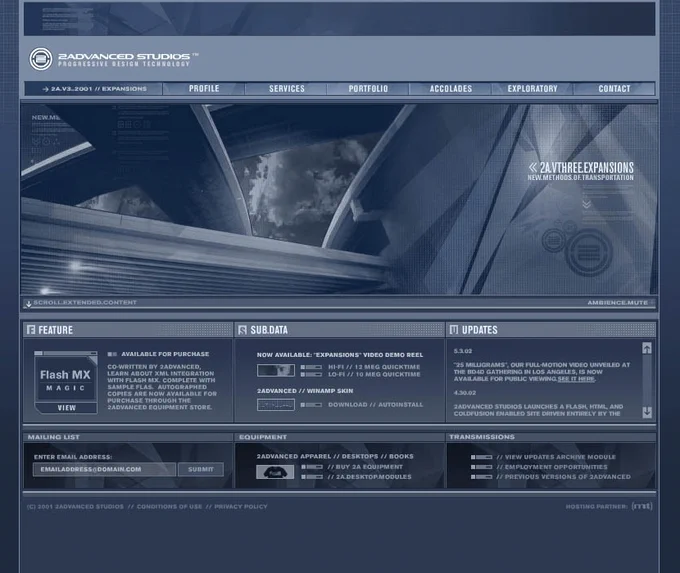Open the Contact menu item
680x573 pixels.
pyautogui.click(x=614, y=88)
